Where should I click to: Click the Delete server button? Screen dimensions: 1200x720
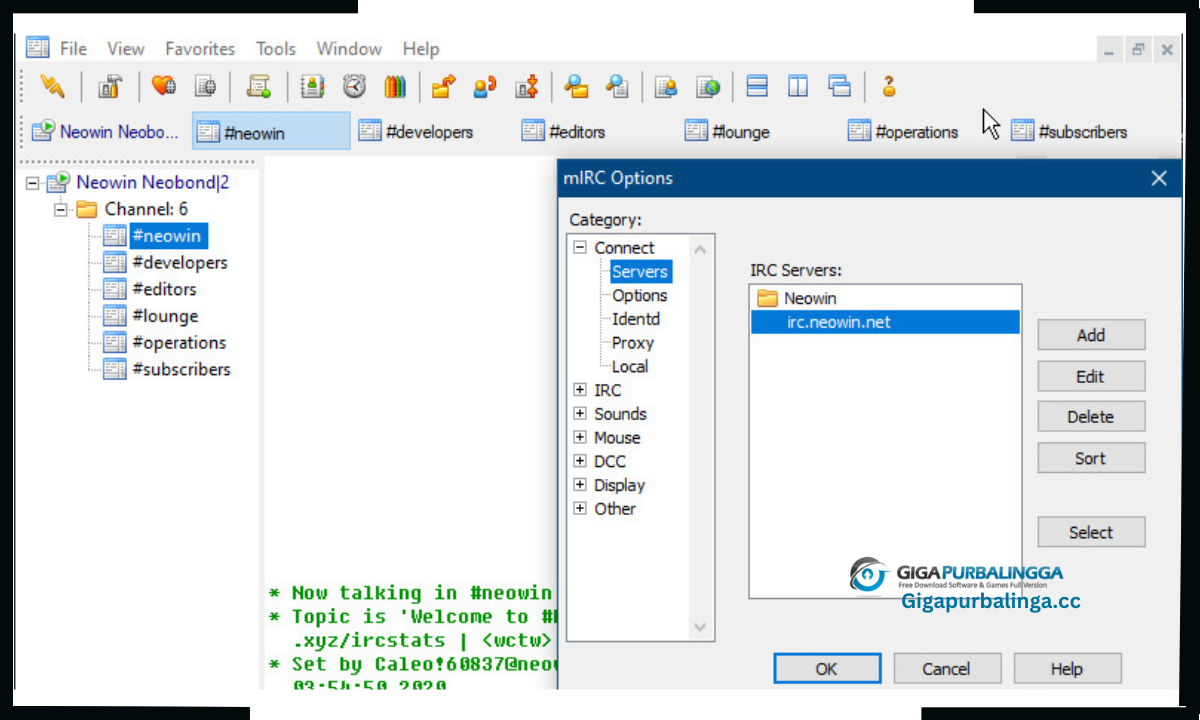coord(1091,417)
